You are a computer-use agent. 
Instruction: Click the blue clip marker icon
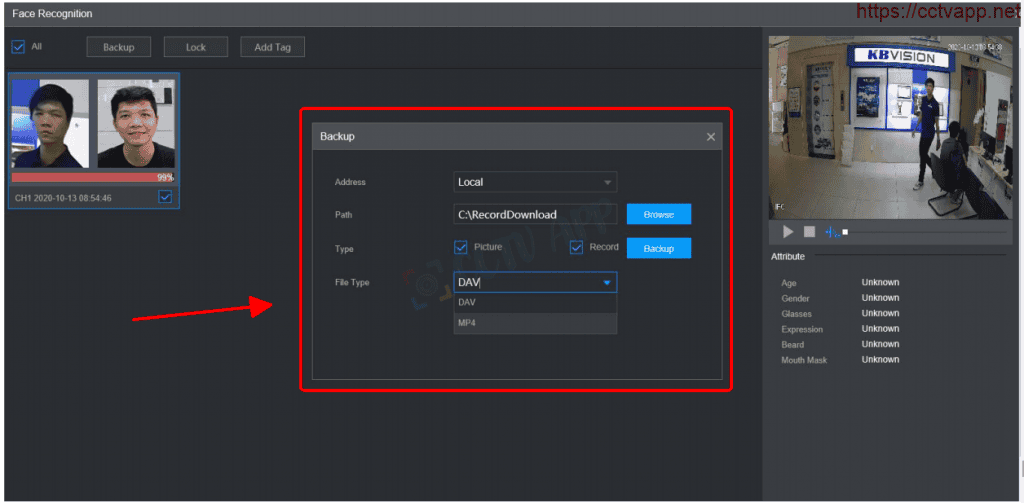tap(831, 232)
